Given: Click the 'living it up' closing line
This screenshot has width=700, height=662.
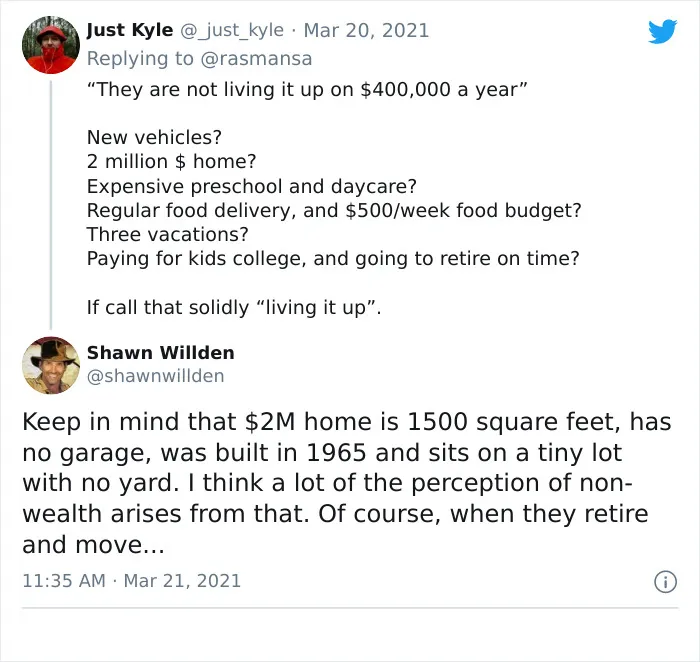Looking at the screenshot, I should click(234, 308).
